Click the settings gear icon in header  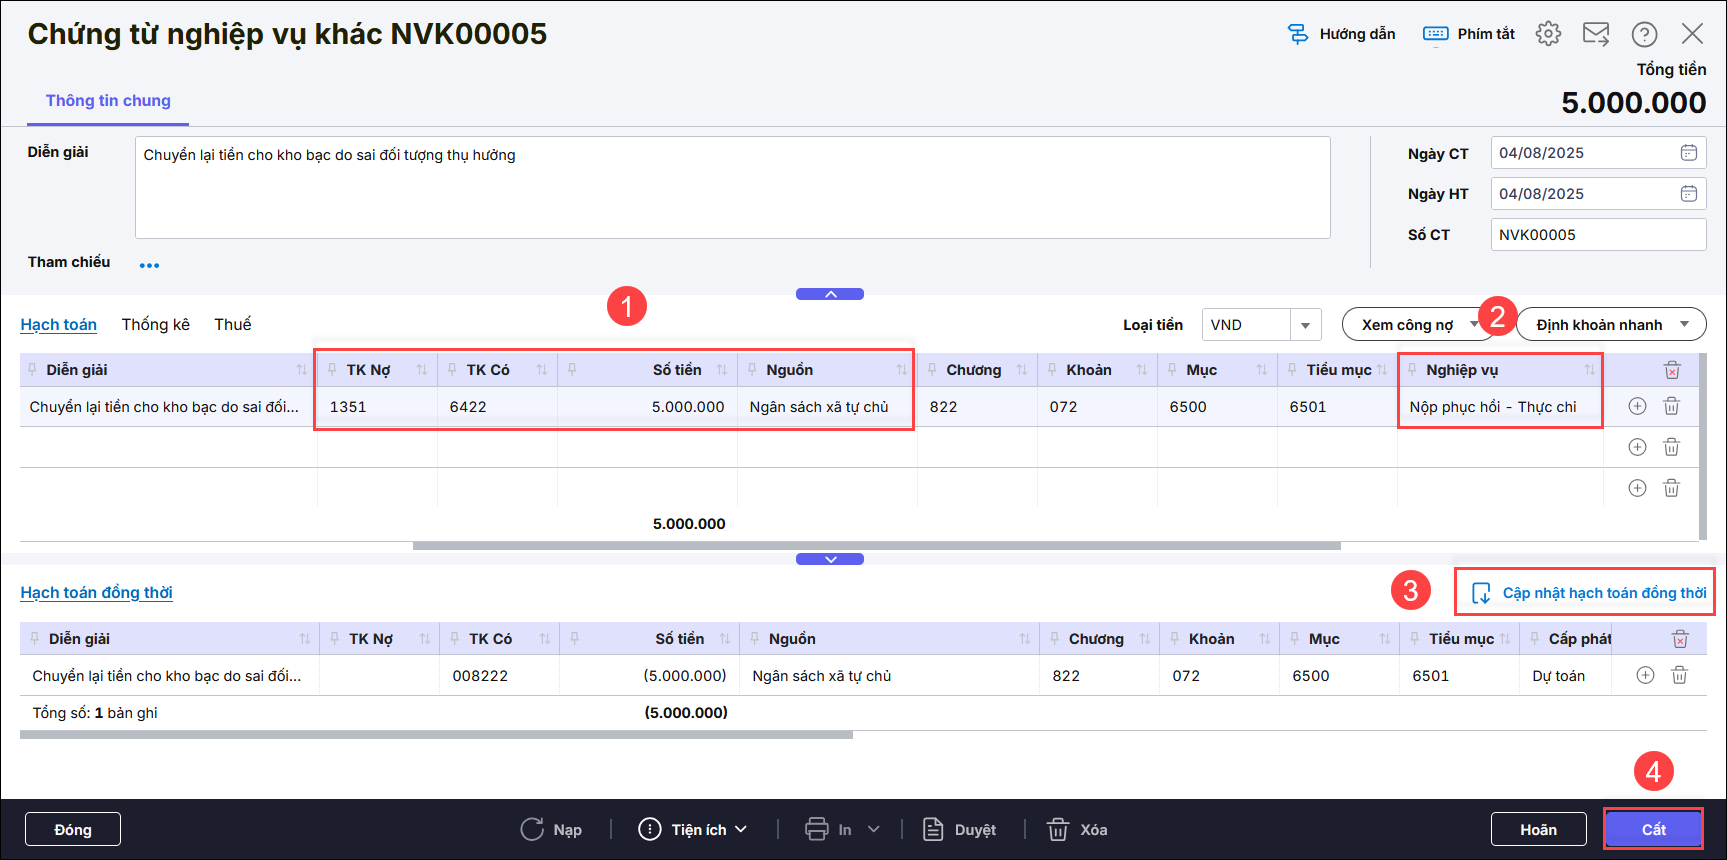tap(1548, 34)
